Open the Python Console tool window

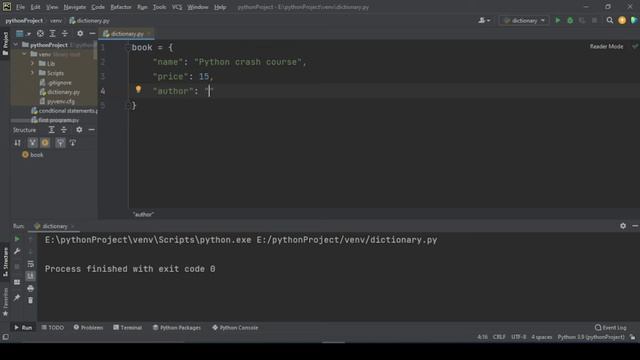235,327
